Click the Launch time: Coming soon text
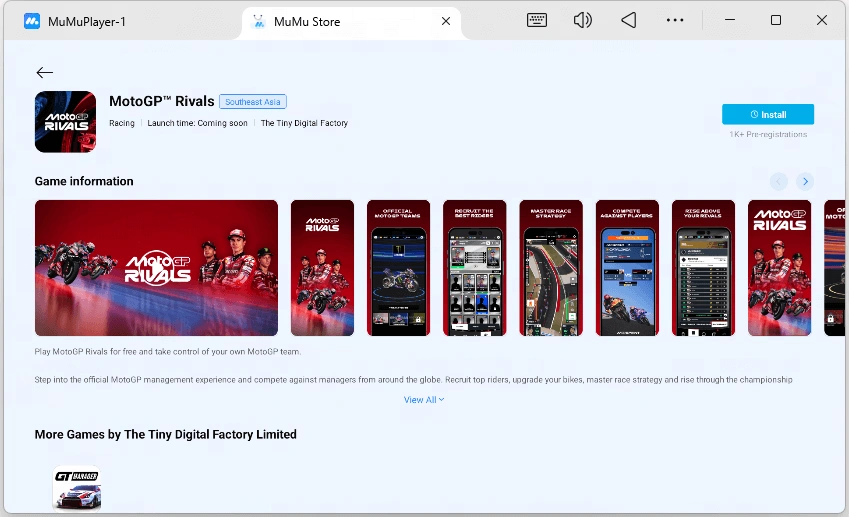This screenshot has width=849, height=517. [x=198, y=123]
